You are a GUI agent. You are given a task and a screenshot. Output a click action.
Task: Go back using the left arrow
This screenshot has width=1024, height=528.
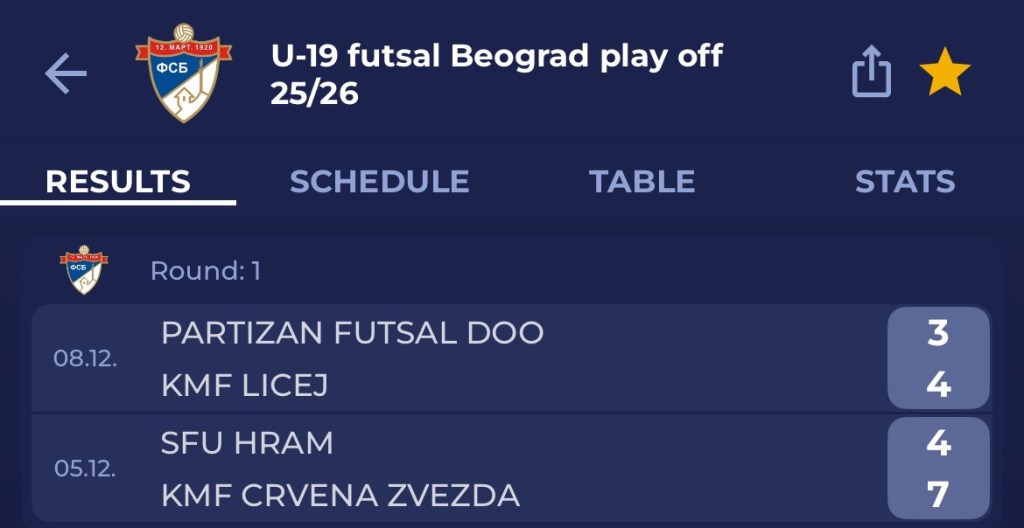[x=66, y=75]
